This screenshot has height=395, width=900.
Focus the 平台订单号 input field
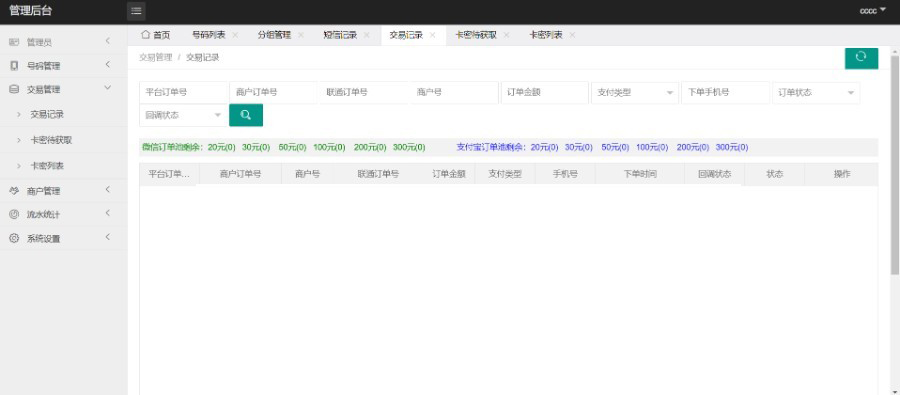[x=183, y=92]
